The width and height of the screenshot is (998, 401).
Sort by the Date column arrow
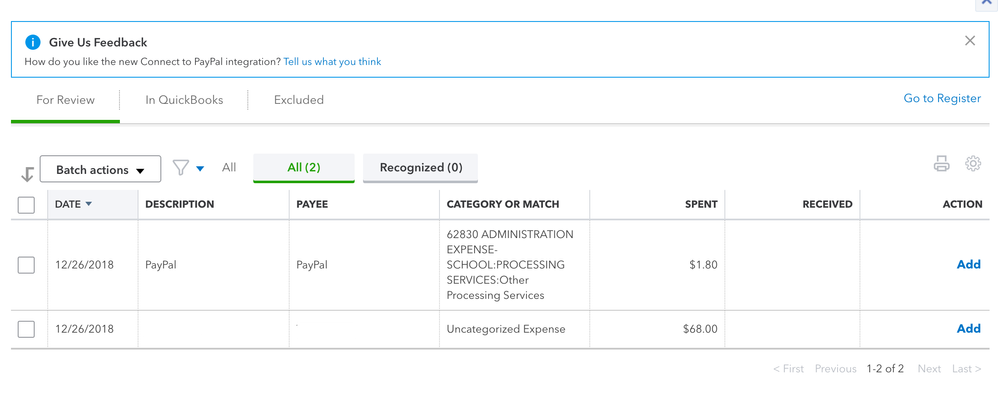(x=88, y=204)
